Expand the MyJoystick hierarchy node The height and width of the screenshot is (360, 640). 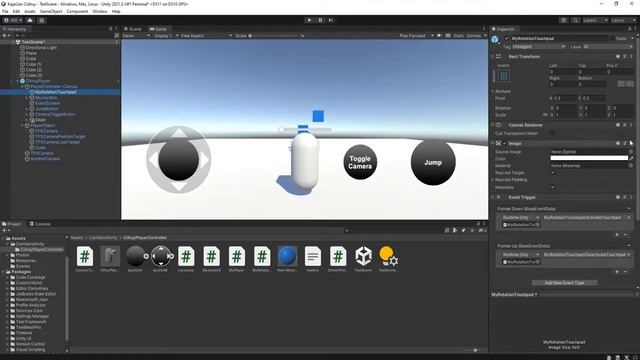coord(27,98)
